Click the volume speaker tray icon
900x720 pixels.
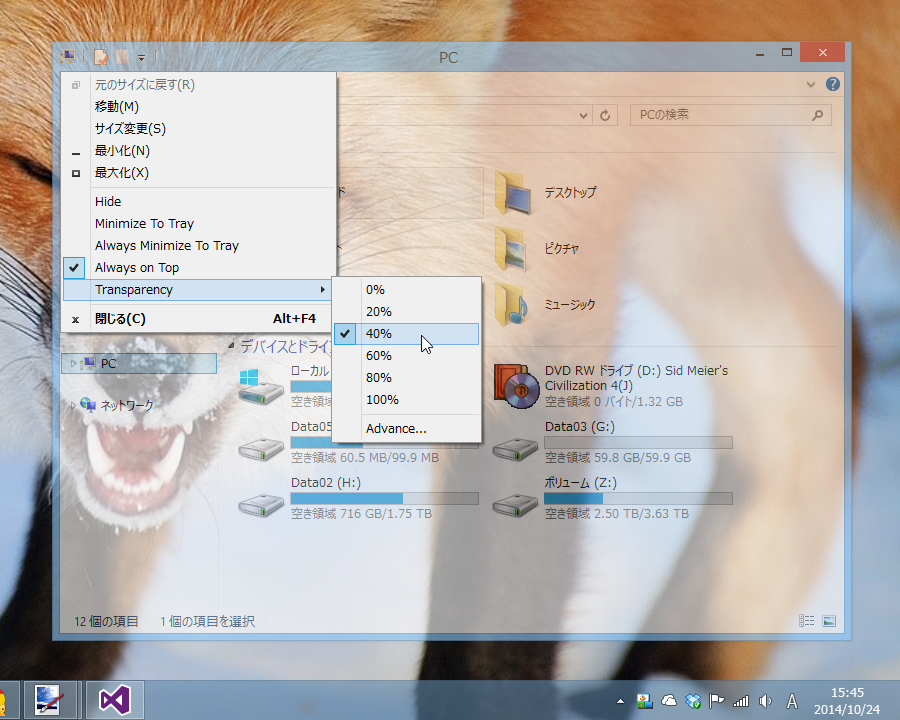pyautogui.click(x=765, y=701)
